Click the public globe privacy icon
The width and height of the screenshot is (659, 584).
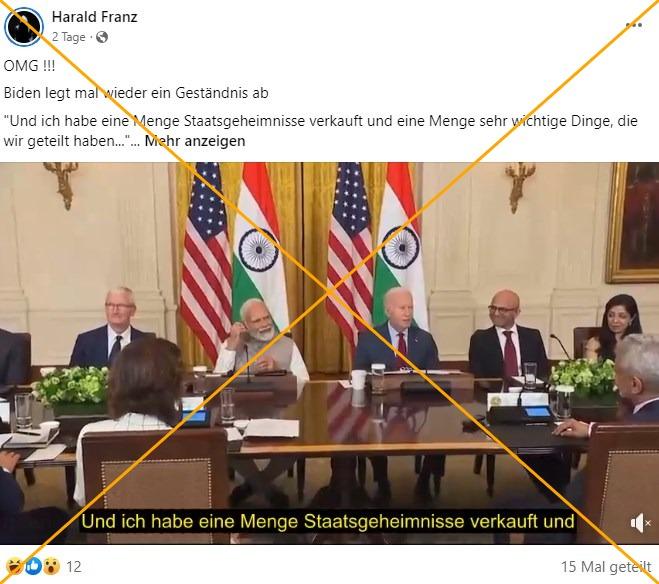102,37
